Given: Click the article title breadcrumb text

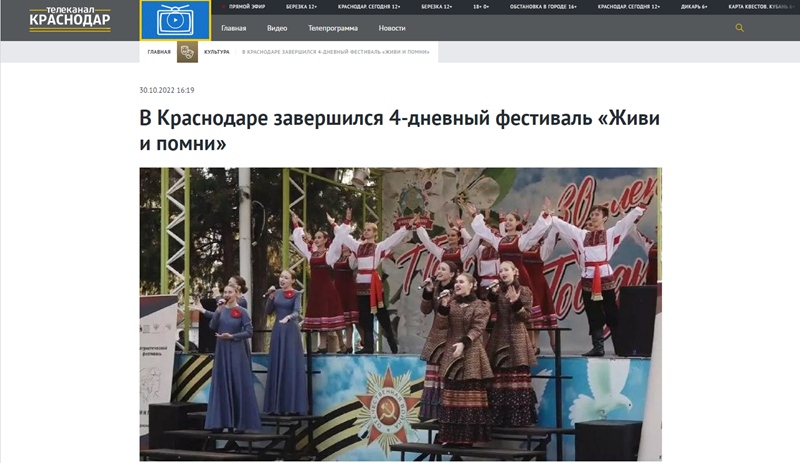Looking at the screenshot, I should click(x=336, y=52).
